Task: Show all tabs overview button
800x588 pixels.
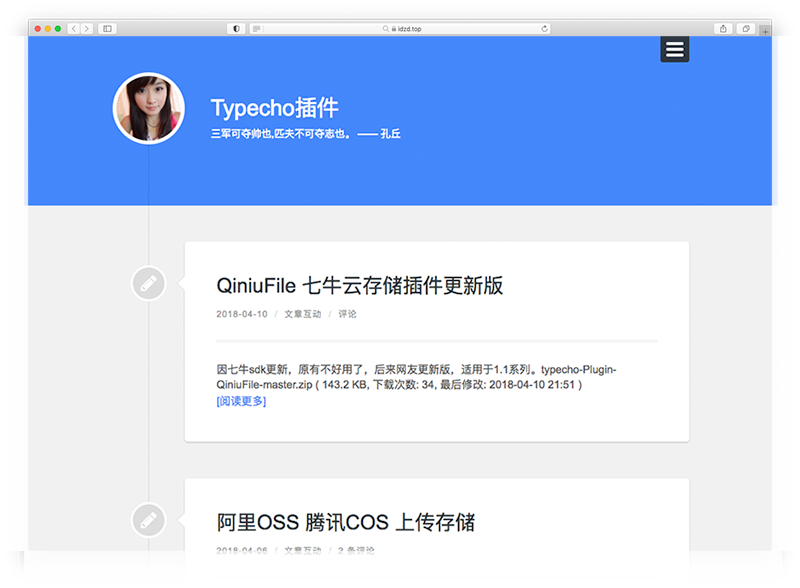Action: click(x=746, y=29)
